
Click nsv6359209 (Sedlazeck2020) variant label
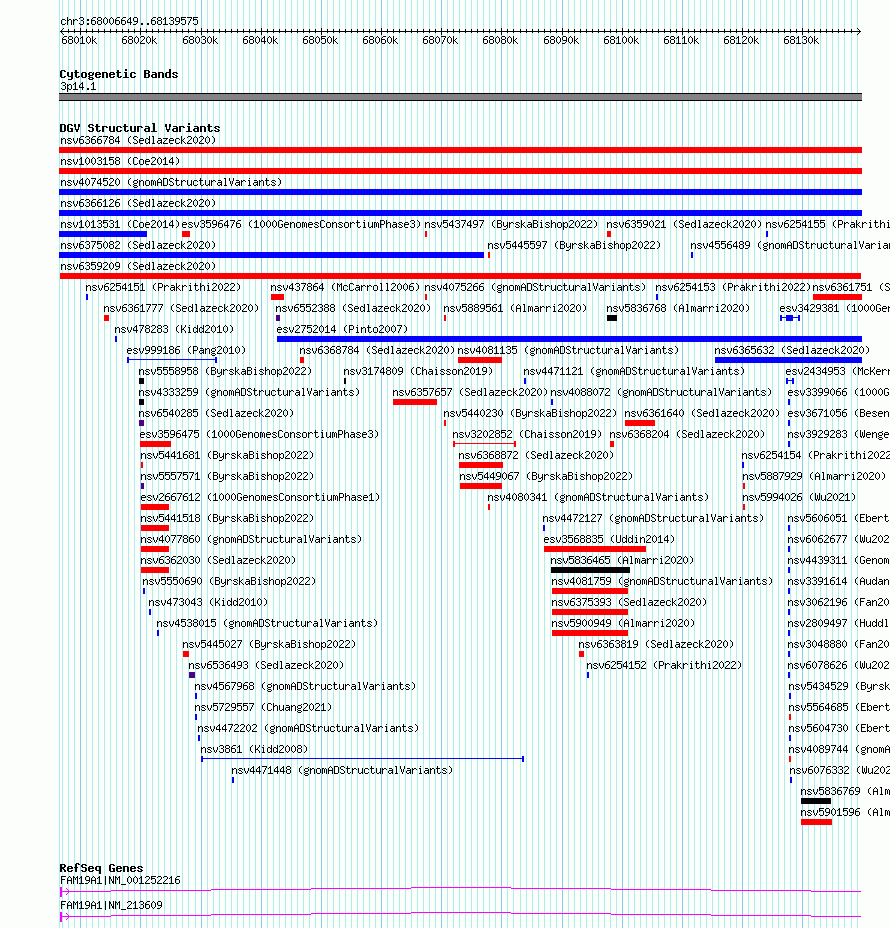(138, 266)
